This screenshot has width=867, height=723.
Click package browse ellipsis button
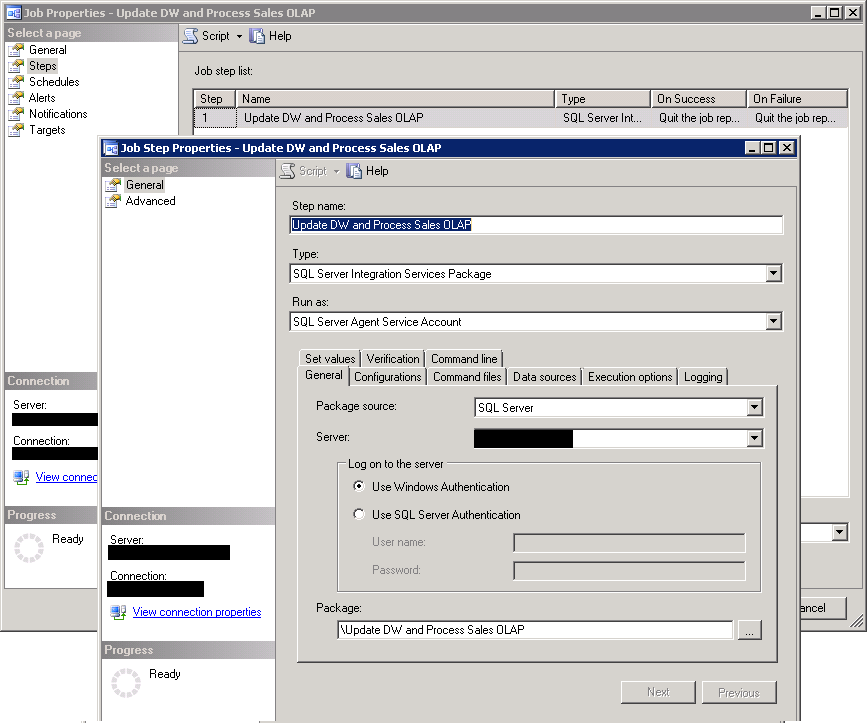pyautogui.click(x=750, y=630)
